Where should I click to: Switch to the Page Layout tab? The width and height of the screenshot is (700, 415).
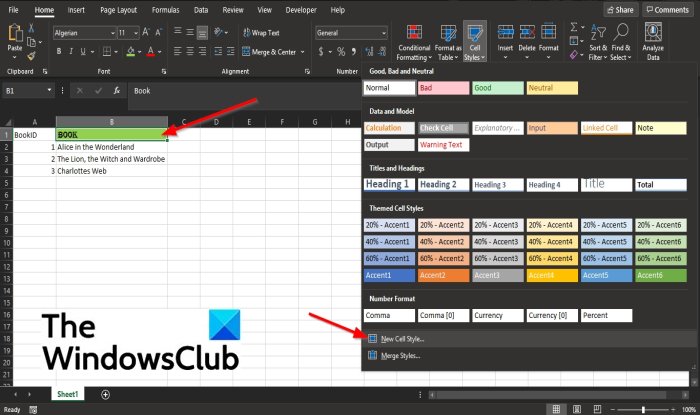pyautogui.click(x=118, y=10)
